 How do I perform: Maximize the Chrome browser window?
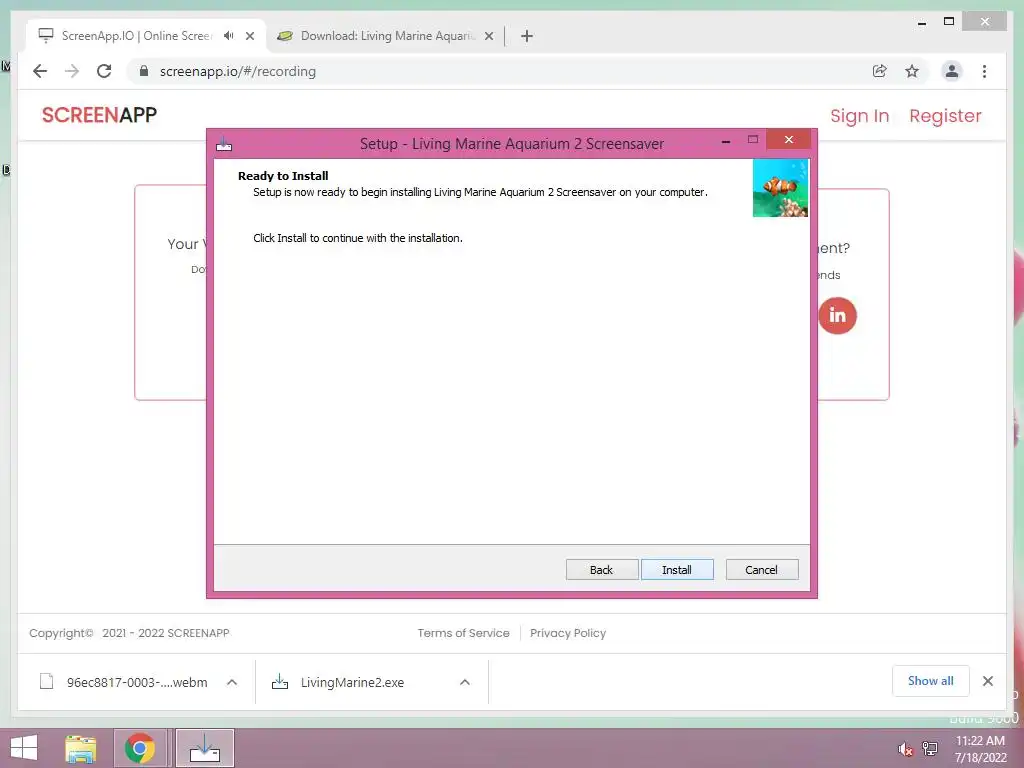click(949, 22)
